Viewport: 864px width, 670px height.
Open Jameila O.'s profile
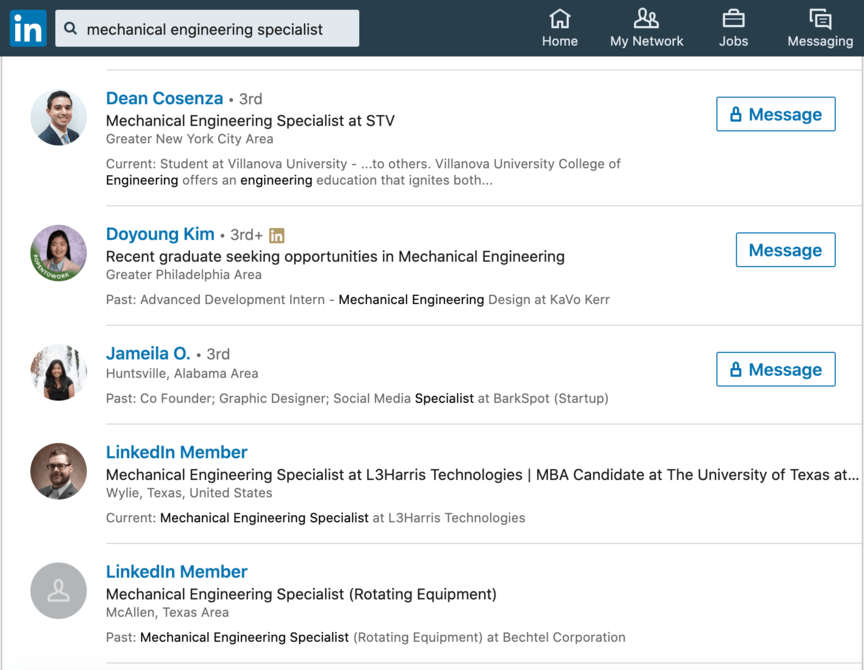coord(148,353)
